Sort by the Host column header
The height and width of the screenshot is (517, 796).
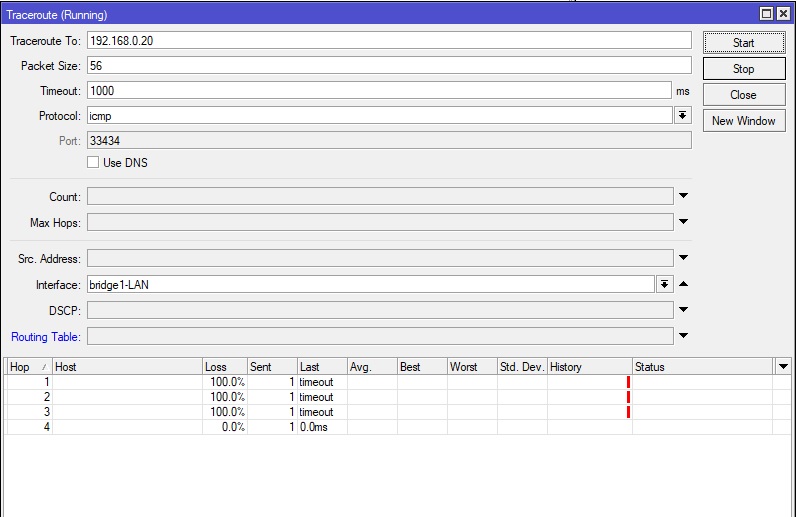(127, 367)
